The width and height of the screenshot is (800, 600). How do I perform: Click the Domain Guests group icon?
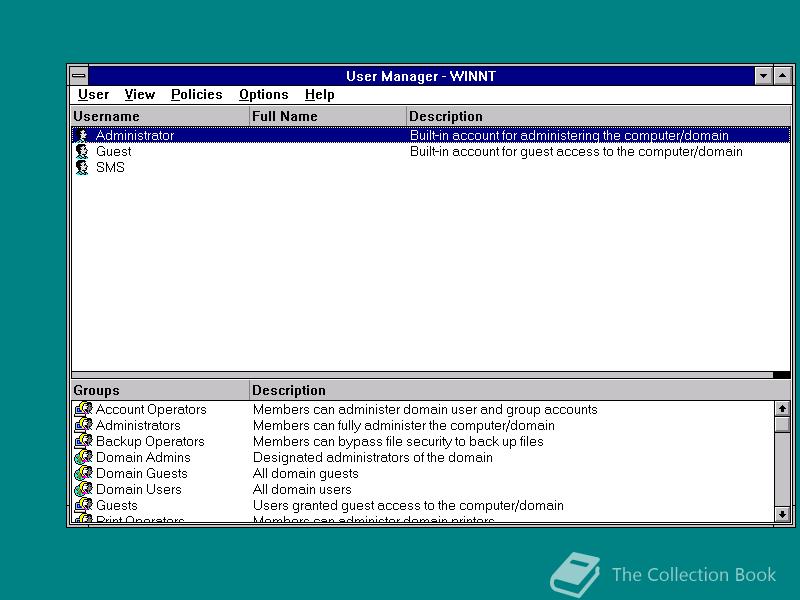click(x=83, y=473)
